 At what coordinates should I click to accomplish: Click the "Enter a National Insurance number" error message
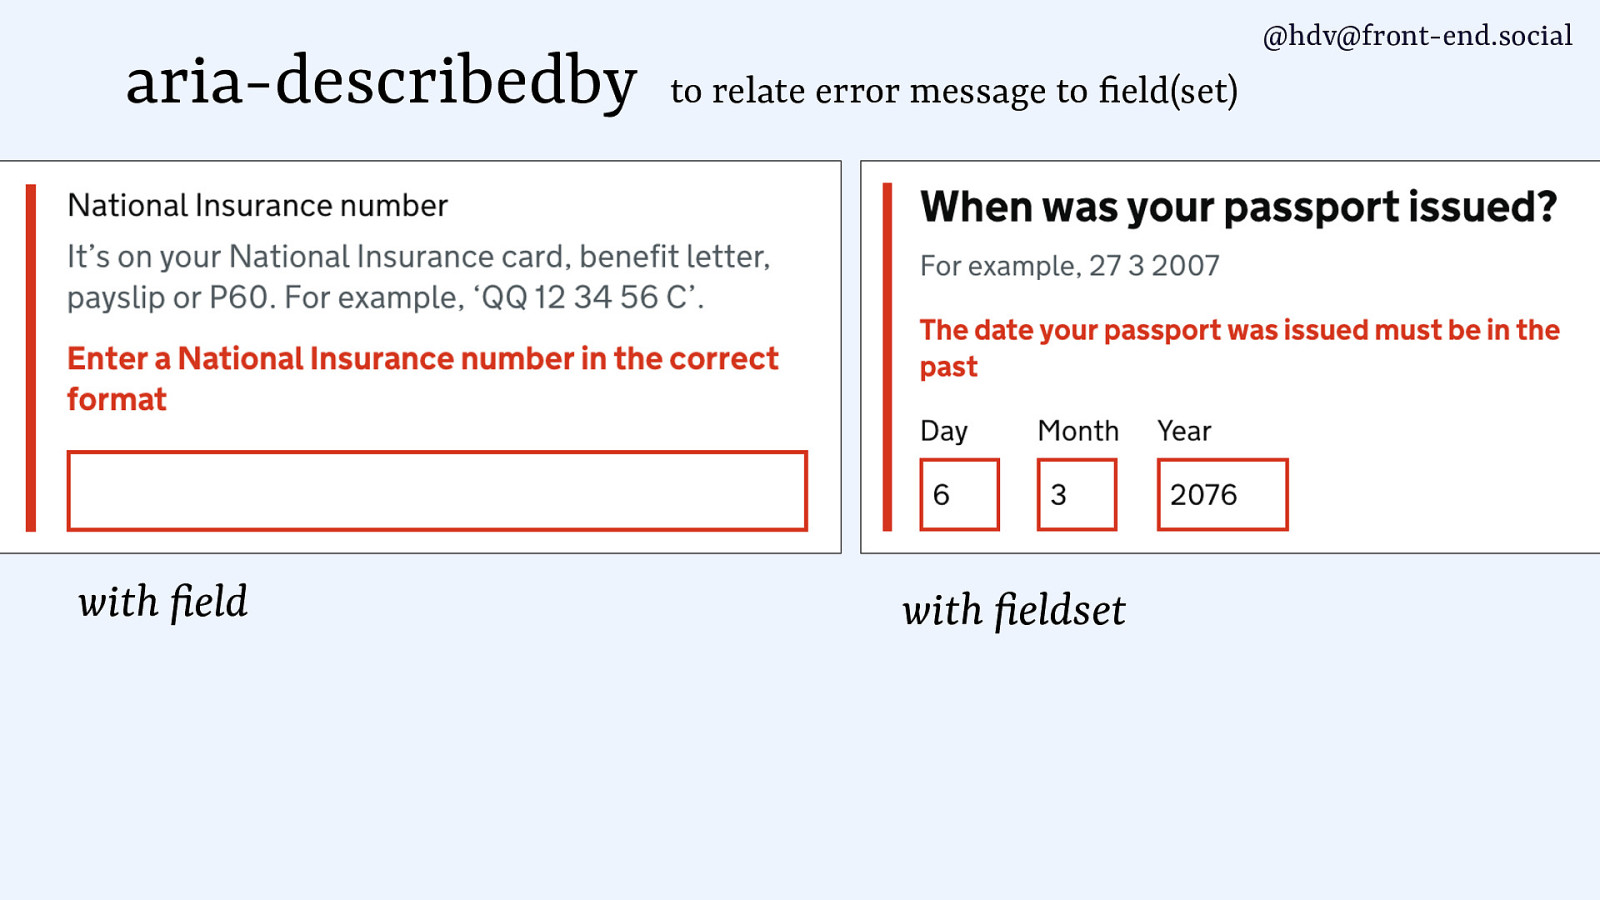coord(422,378)
